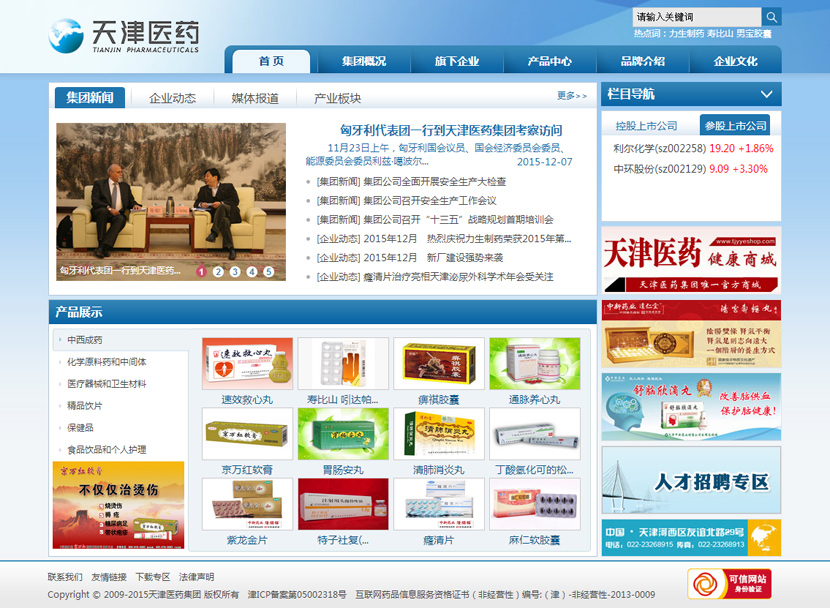Focus the 请输入关键词 search field
The image size is (830, 608).
697,17
